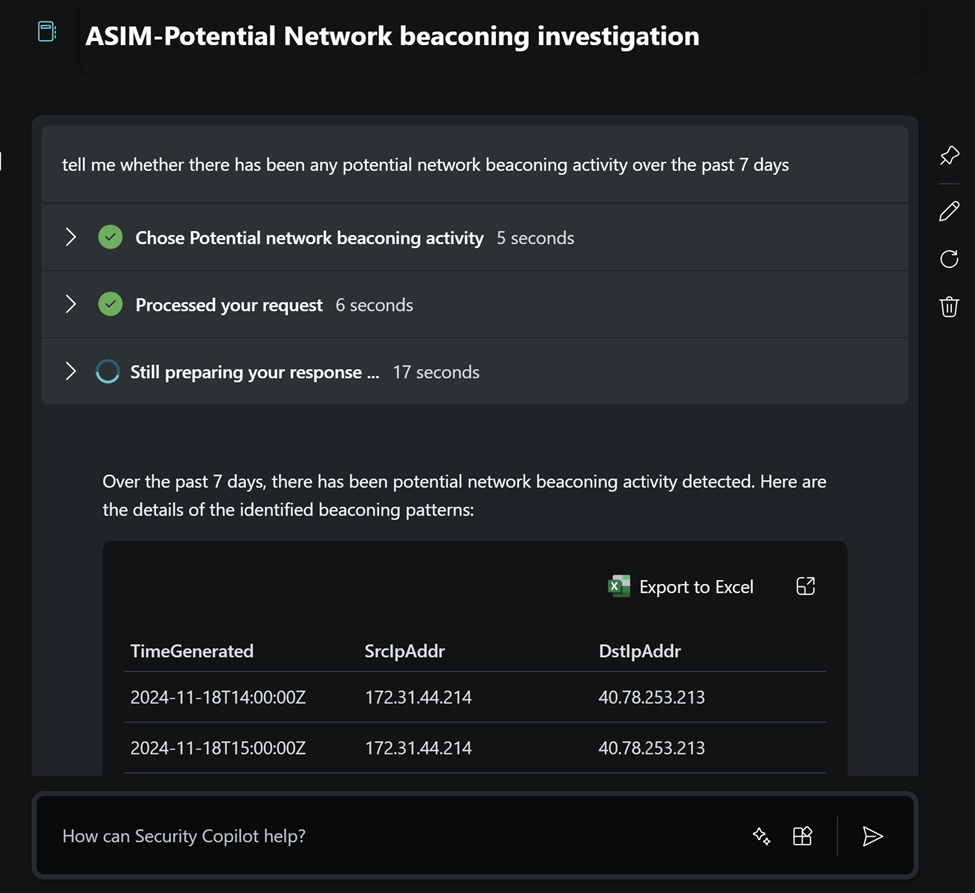This screenshot has width=975, height=893.
Task: Edit the prompt using the pencil icon
Action: [949, 211]
